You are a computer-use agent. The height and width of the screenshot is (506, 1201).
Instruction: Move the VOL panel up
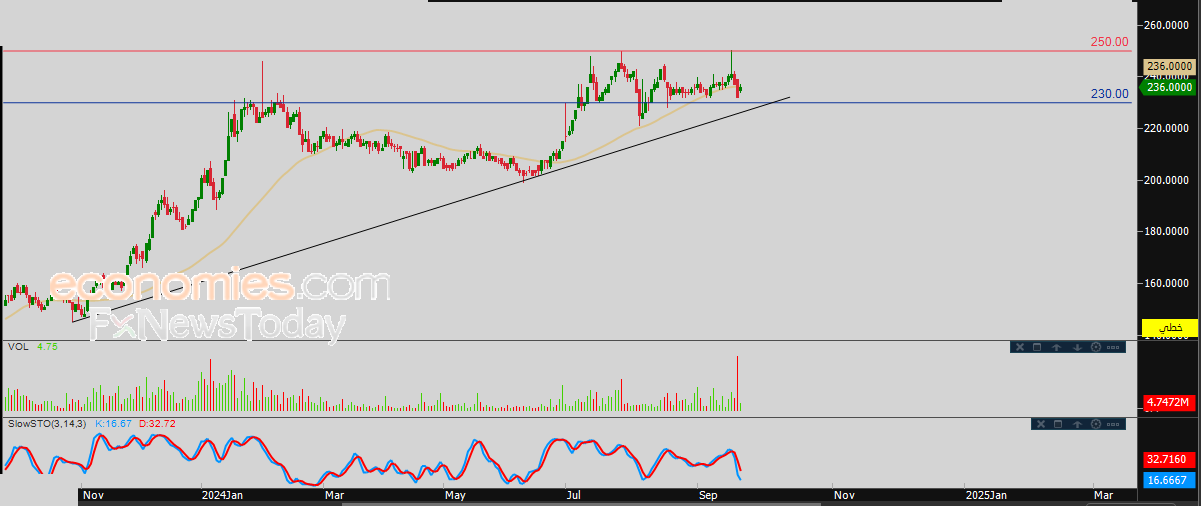pyautogui.click(x=1056, y=347)
